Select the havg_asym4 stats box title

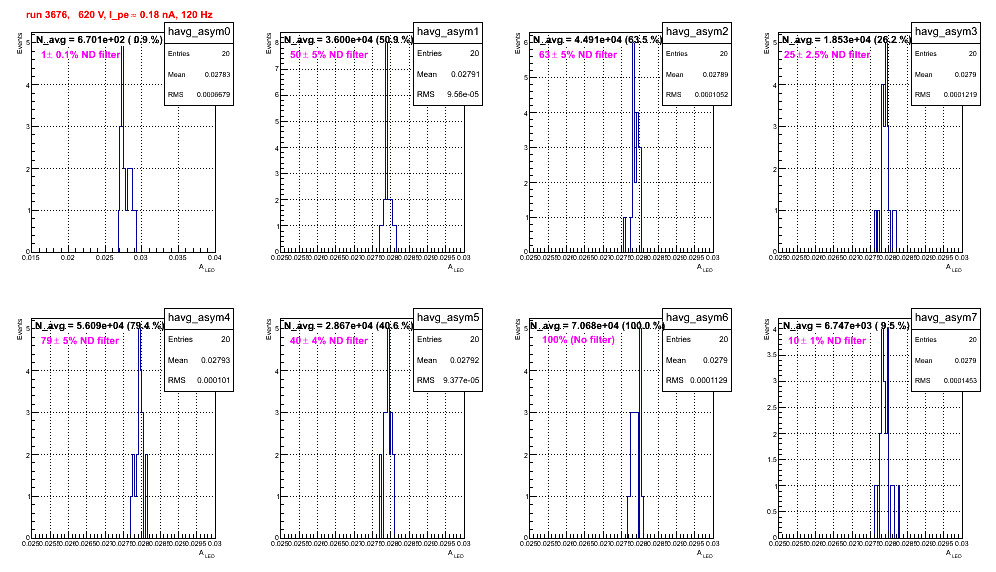(199, 317)
